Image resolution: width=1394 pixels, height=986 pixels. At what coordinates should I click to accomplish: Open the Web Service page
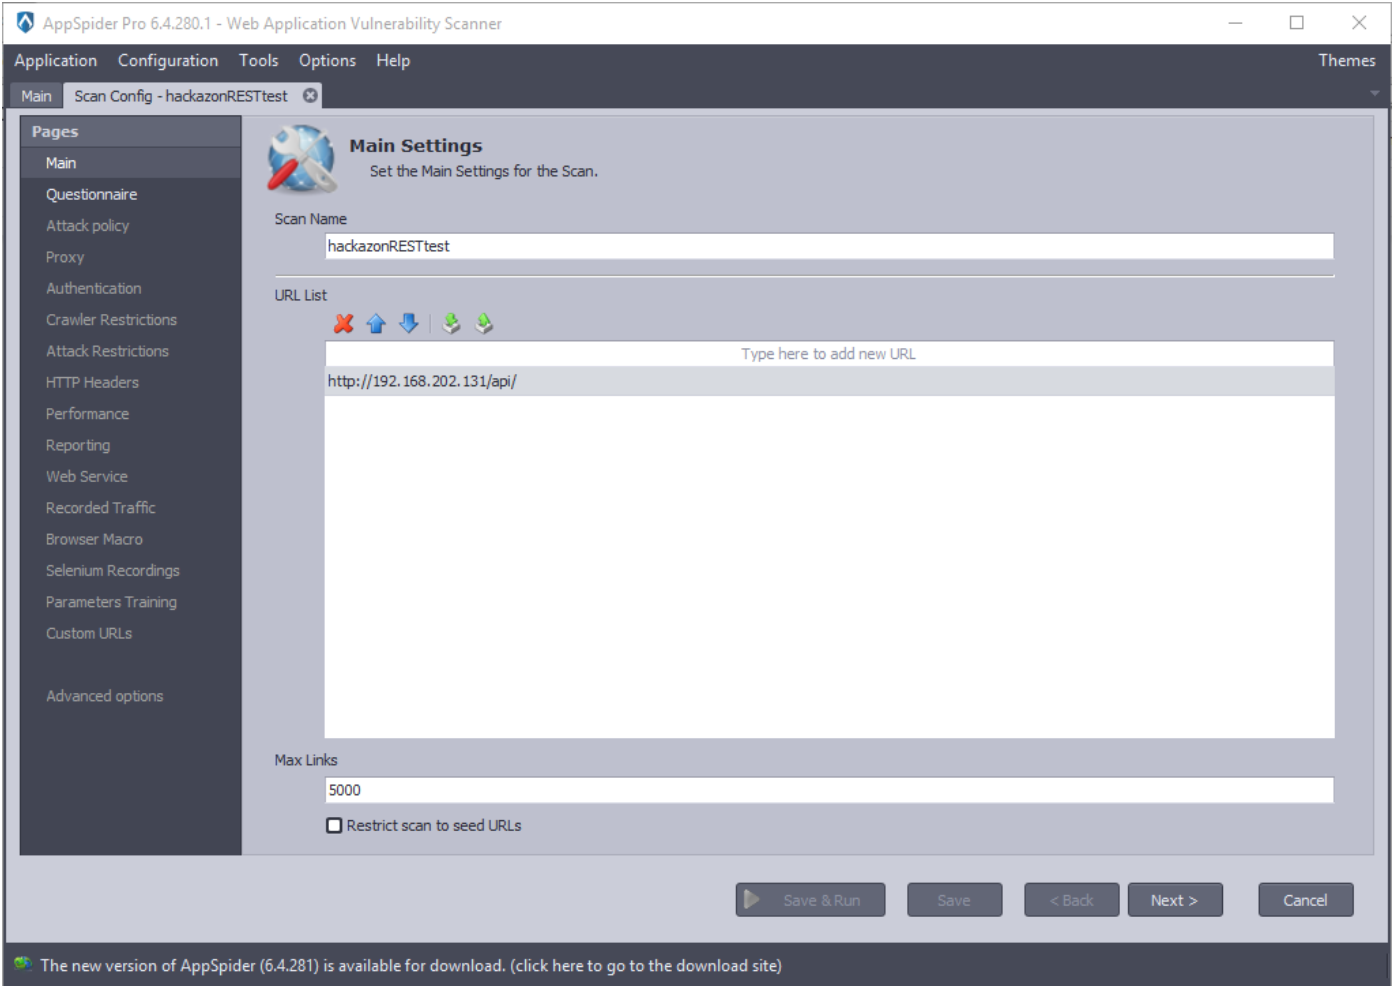[131, 476]
